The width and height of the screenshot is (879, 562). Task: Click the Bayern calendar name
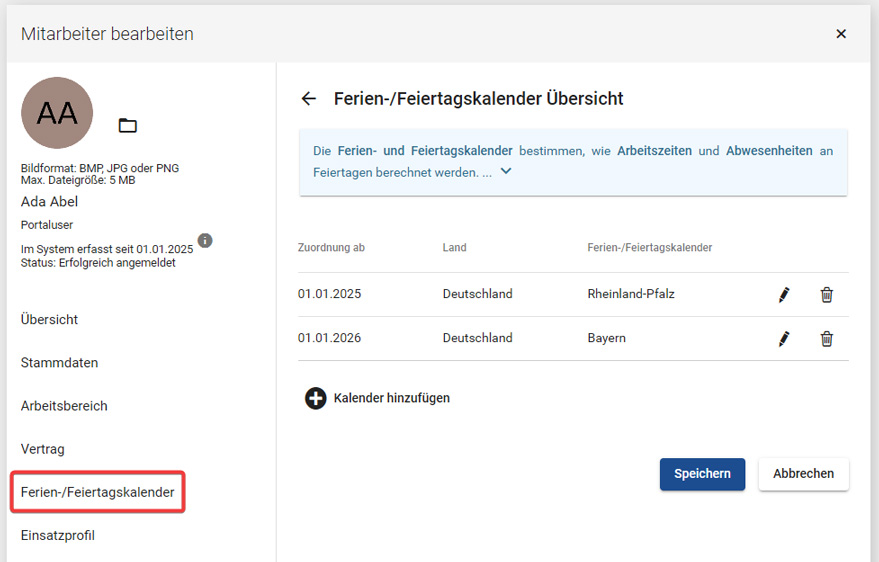pyautogui.click(x=607, y=338)
